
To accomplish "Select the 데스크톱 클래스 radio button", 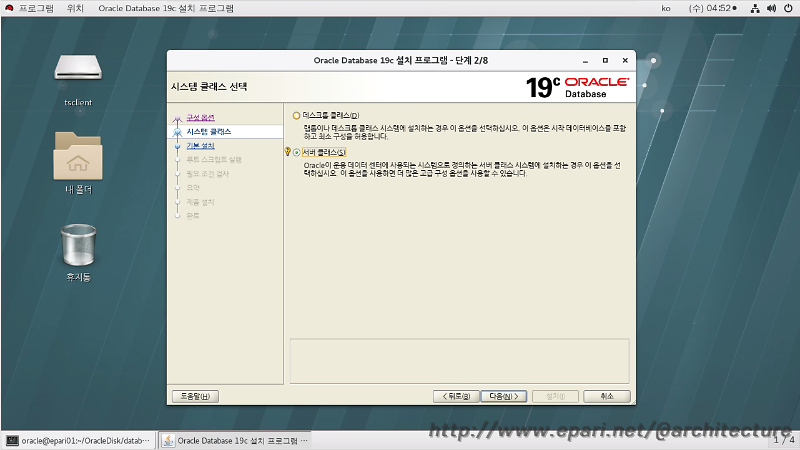I will pyautogui.click(x=296, y=115).
